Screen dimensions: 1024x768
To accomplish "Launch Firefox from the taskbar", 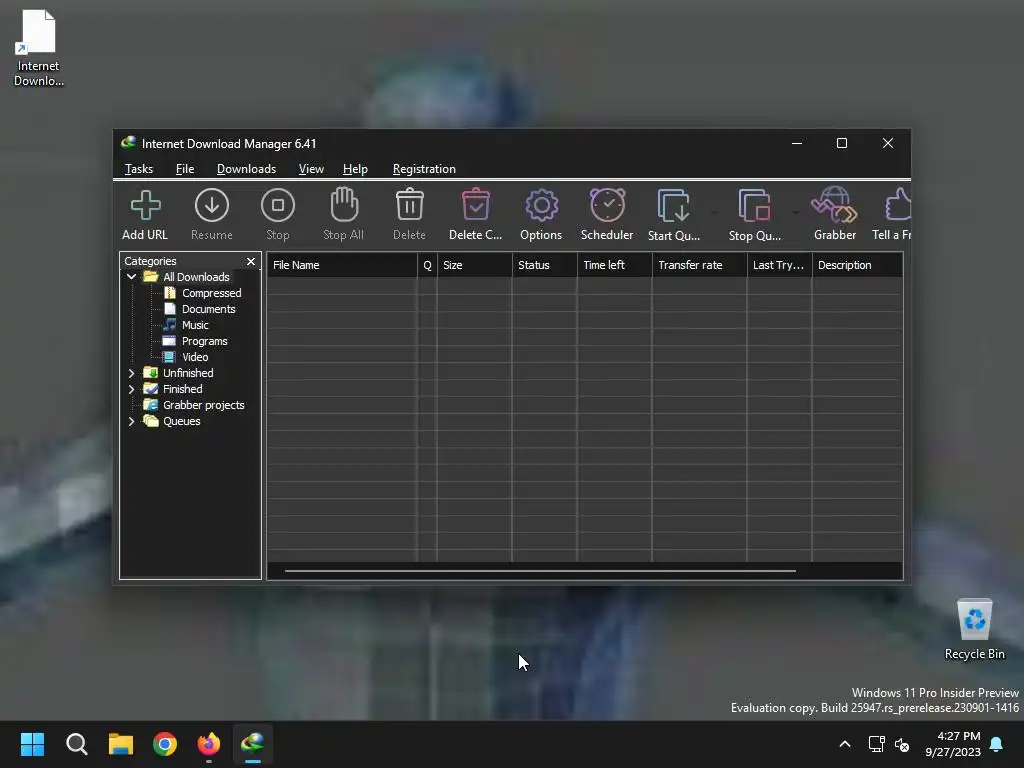I will click(x=209, y=744).
